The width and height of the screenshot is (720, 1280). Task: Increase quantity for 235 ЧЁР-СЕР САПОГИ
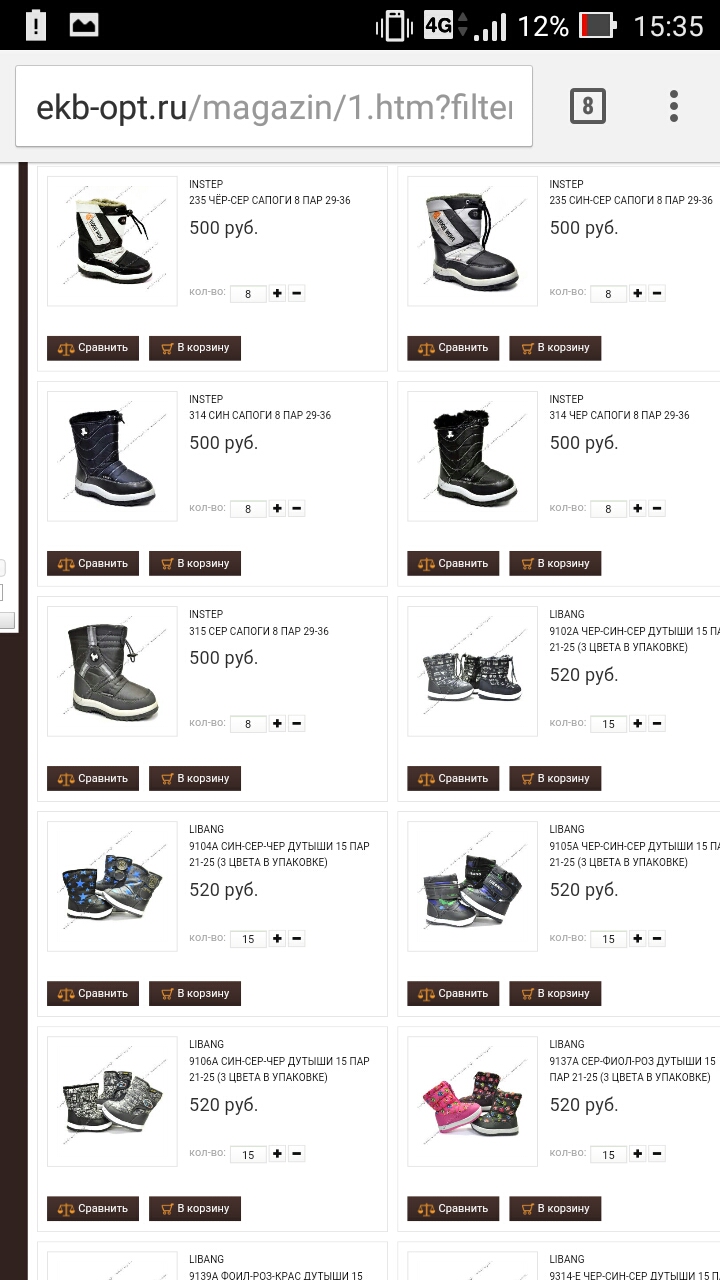[277, 293]
